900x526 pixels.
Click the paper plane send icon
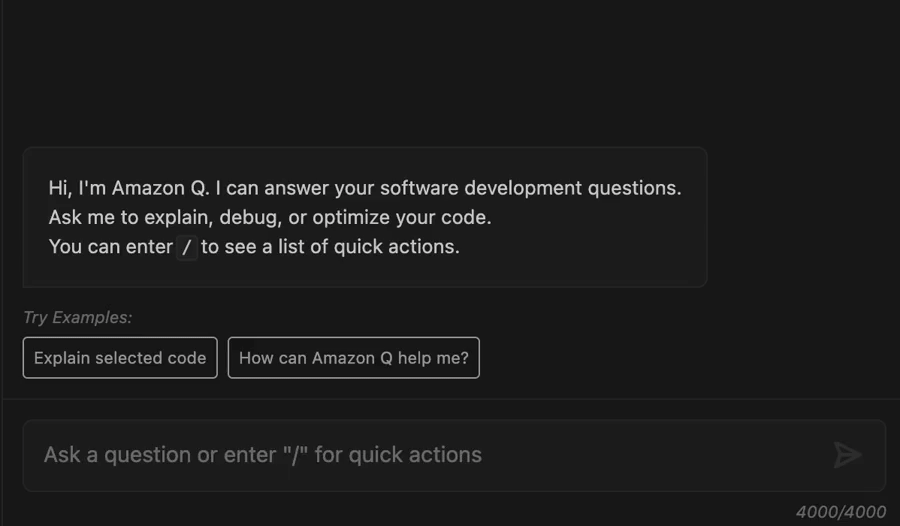coord(847,455)
